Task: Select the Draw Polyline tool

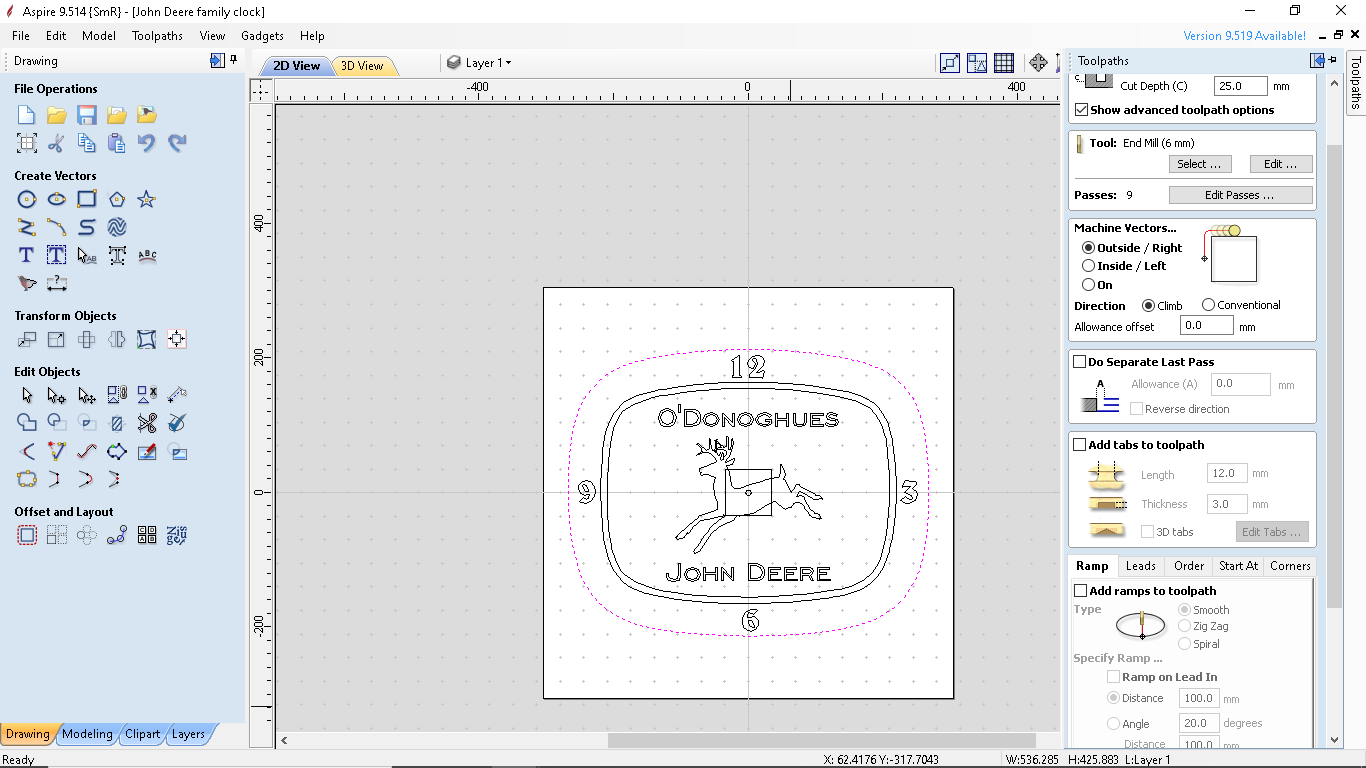Action: (27, 227)
